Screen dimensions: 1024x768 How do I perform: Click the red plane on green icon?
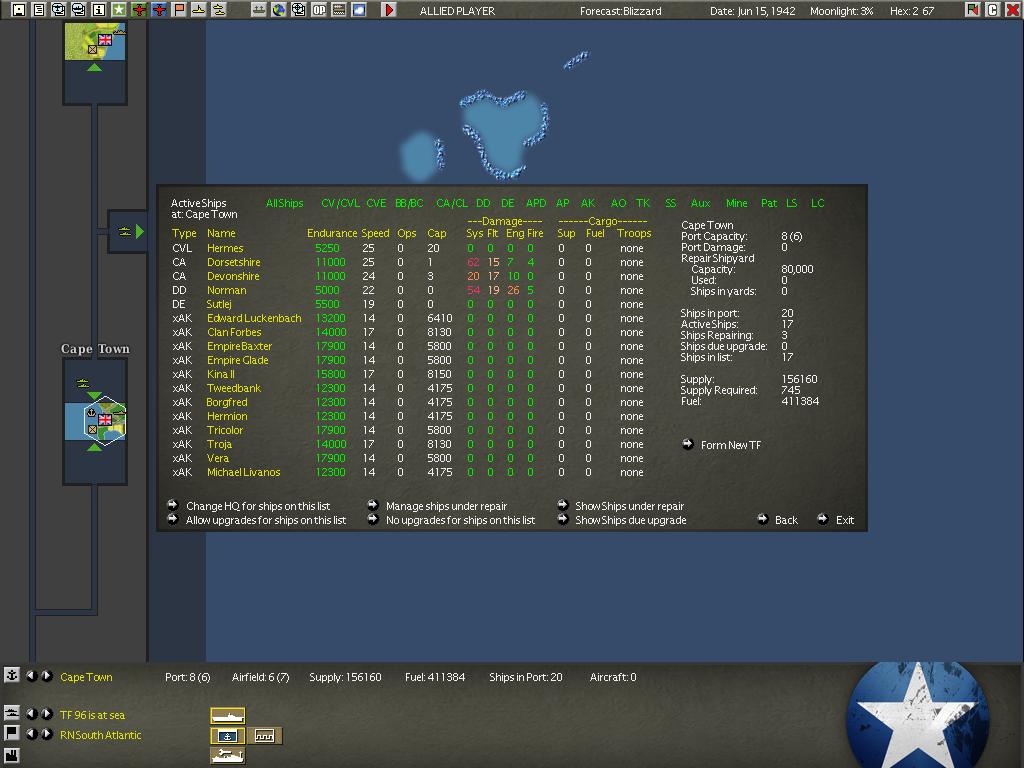(139, 10)
